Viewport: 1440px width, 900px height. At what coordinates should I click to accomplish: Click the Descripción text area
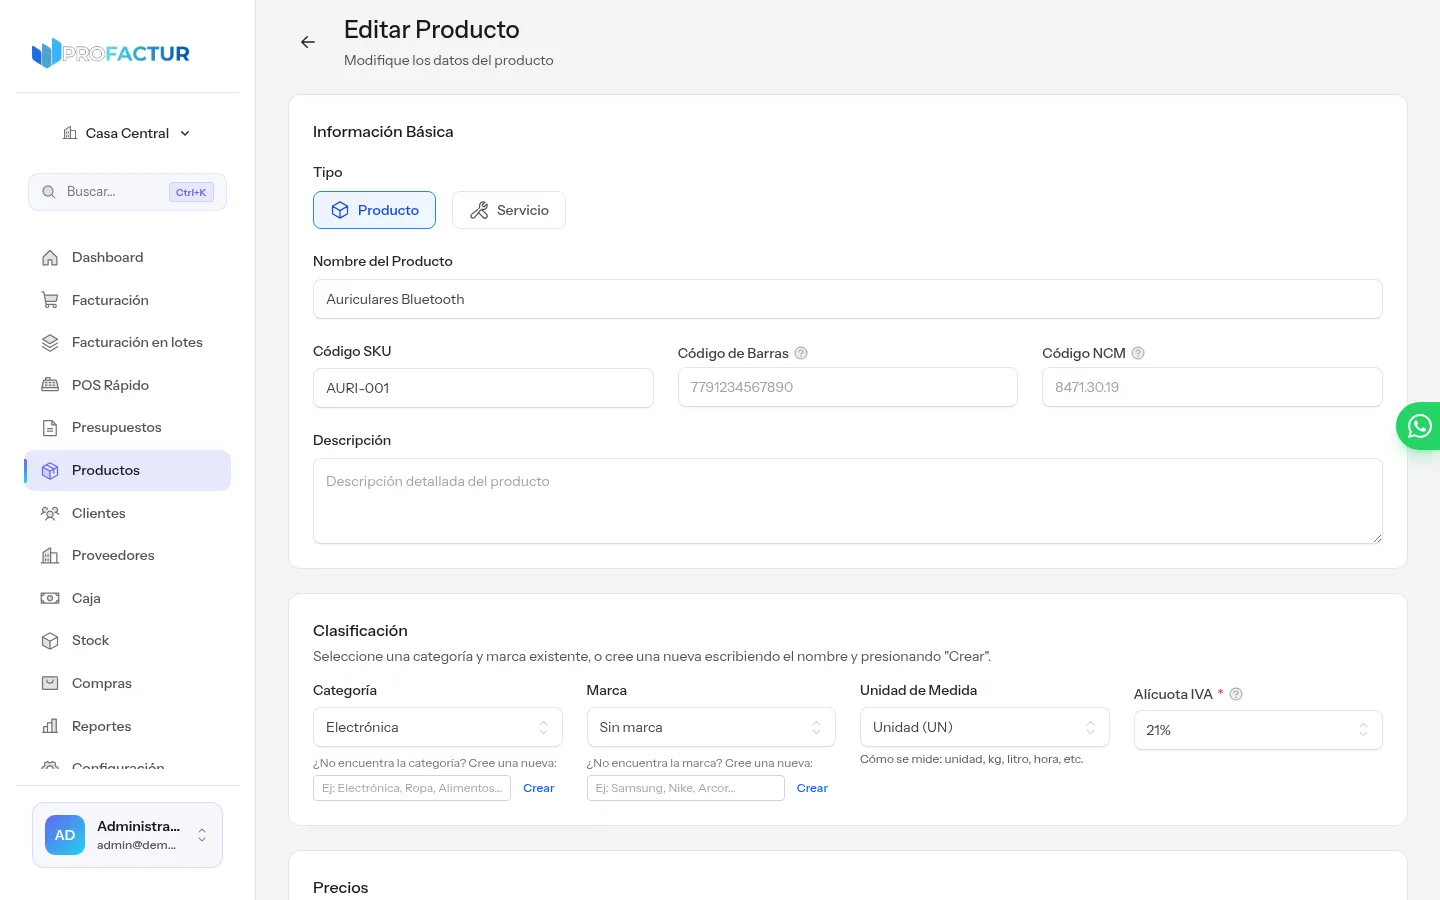click(x=848, y=501)
